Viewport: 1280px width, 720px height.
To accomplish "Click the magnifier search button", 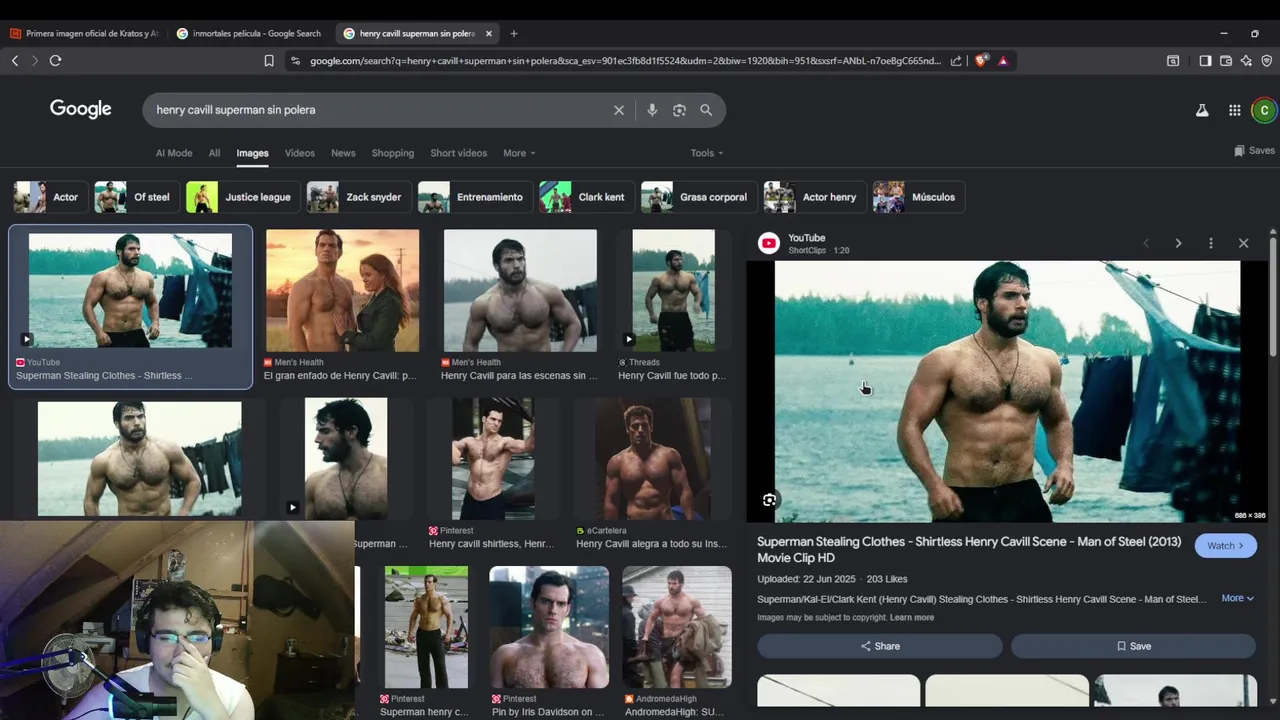I will coord(706,110).
